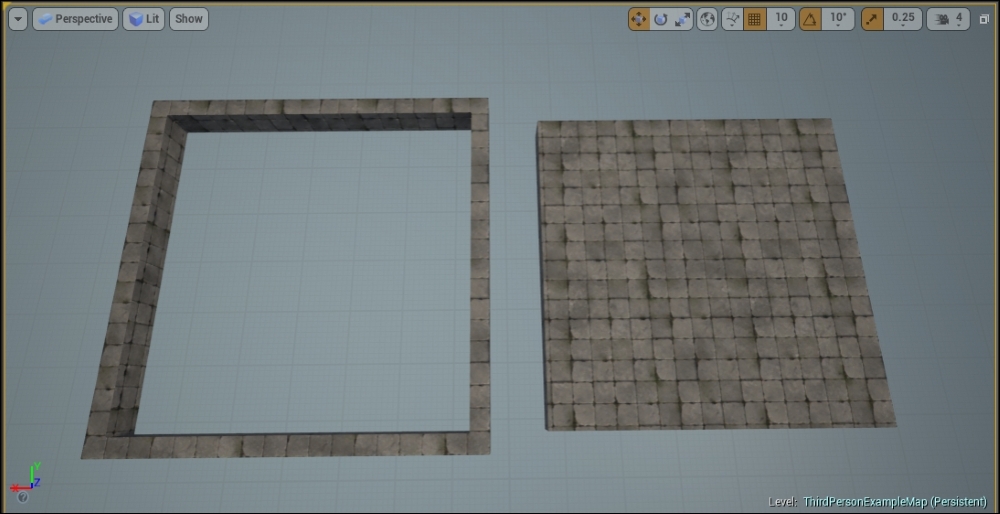Open grid snap size dropdown showing 10
The height and width of the screenshot is (514, 1000).
781,19
